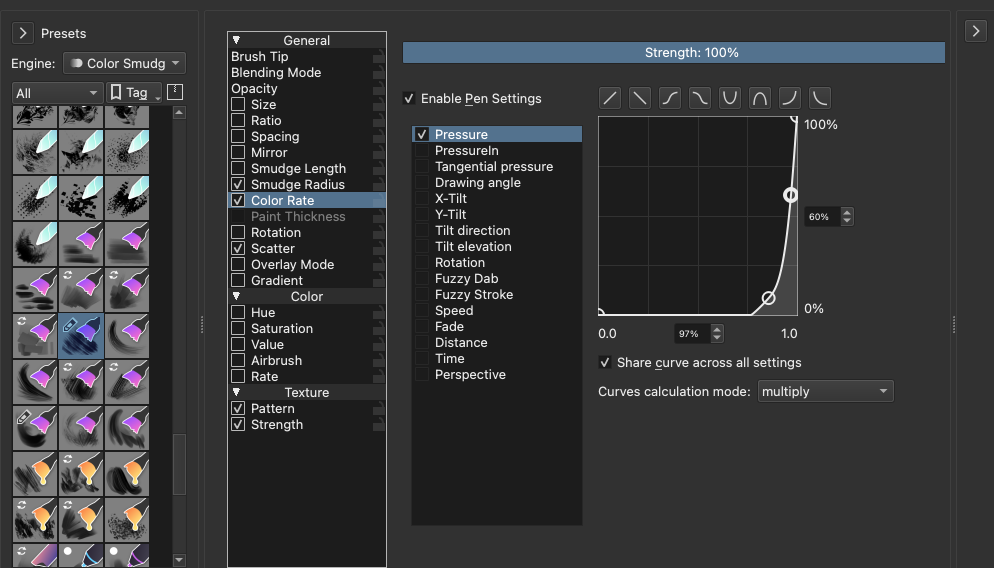Apply the linear falling curve preset
Image resolution: width=994 pixels, height=568 pixels.
point(640,98)
